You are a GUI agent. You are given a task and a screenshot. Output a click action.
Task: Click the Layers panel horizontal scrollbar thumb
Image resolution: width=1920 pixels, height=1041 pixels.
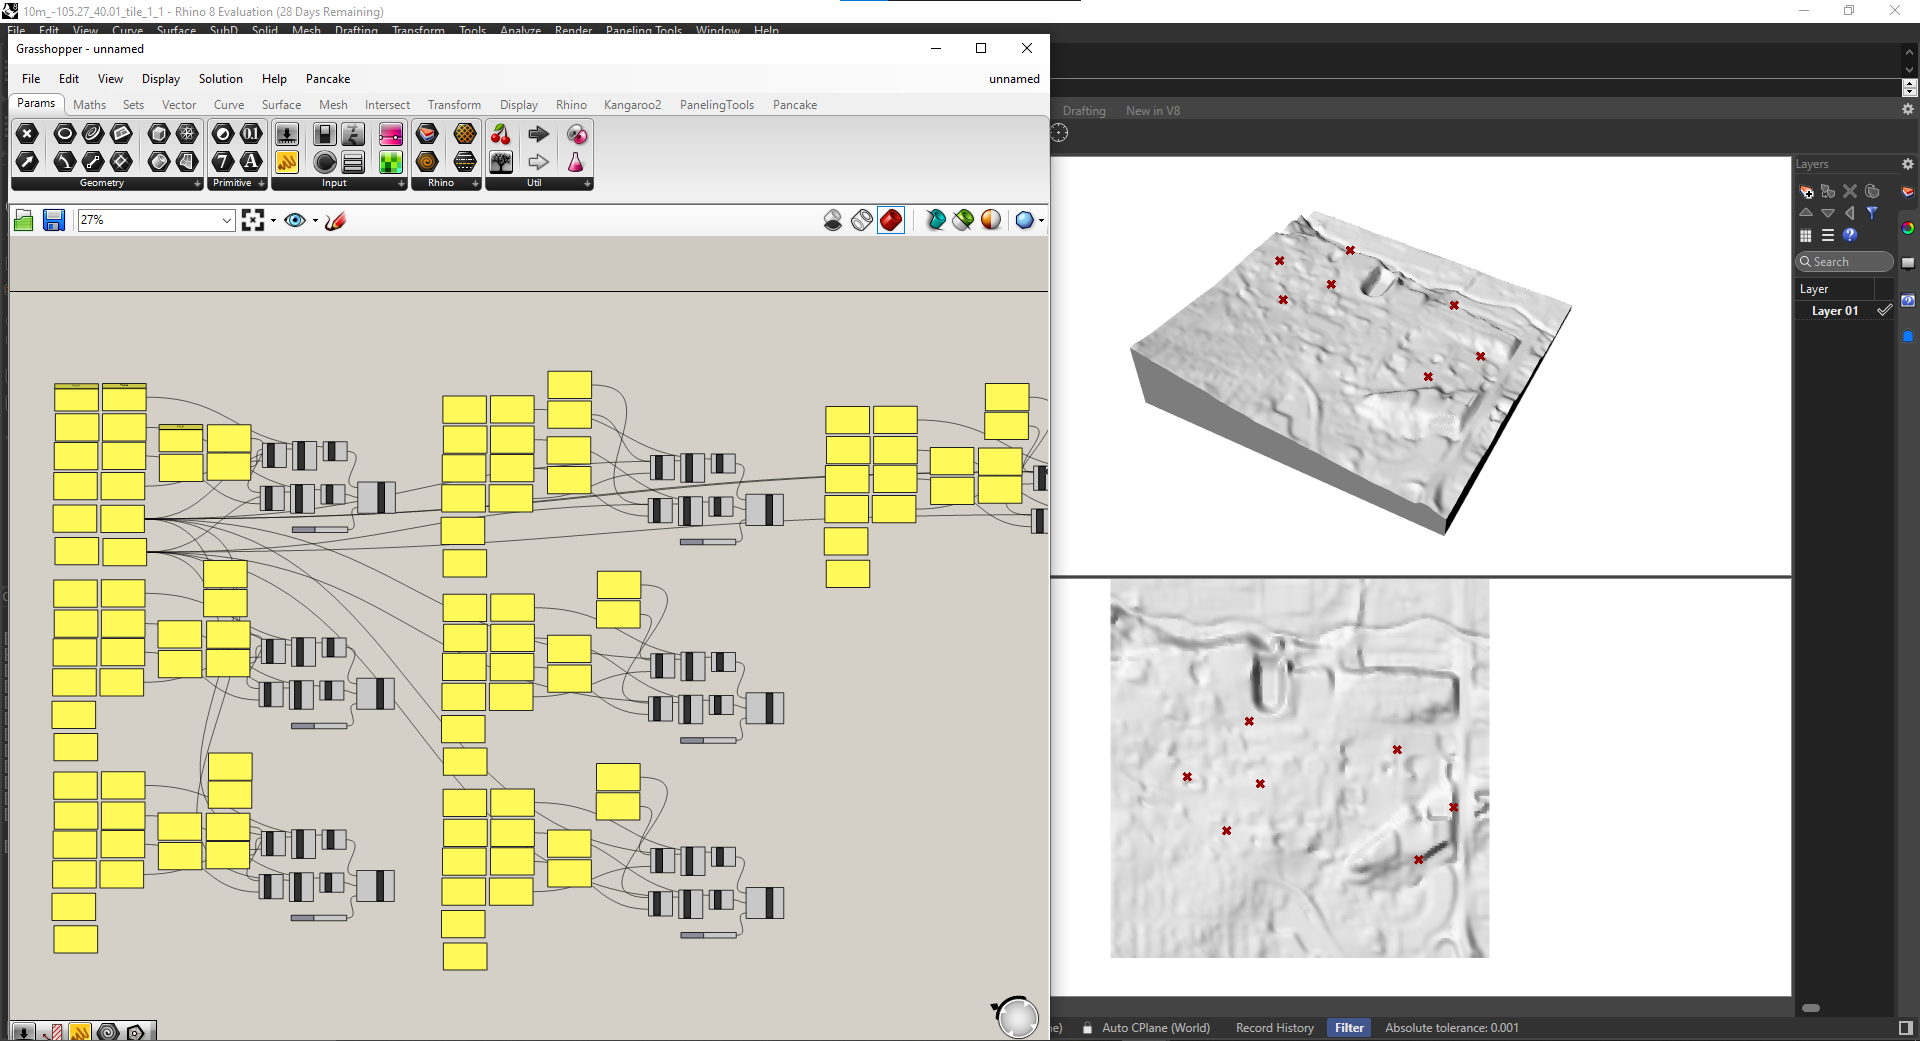1811,1008
